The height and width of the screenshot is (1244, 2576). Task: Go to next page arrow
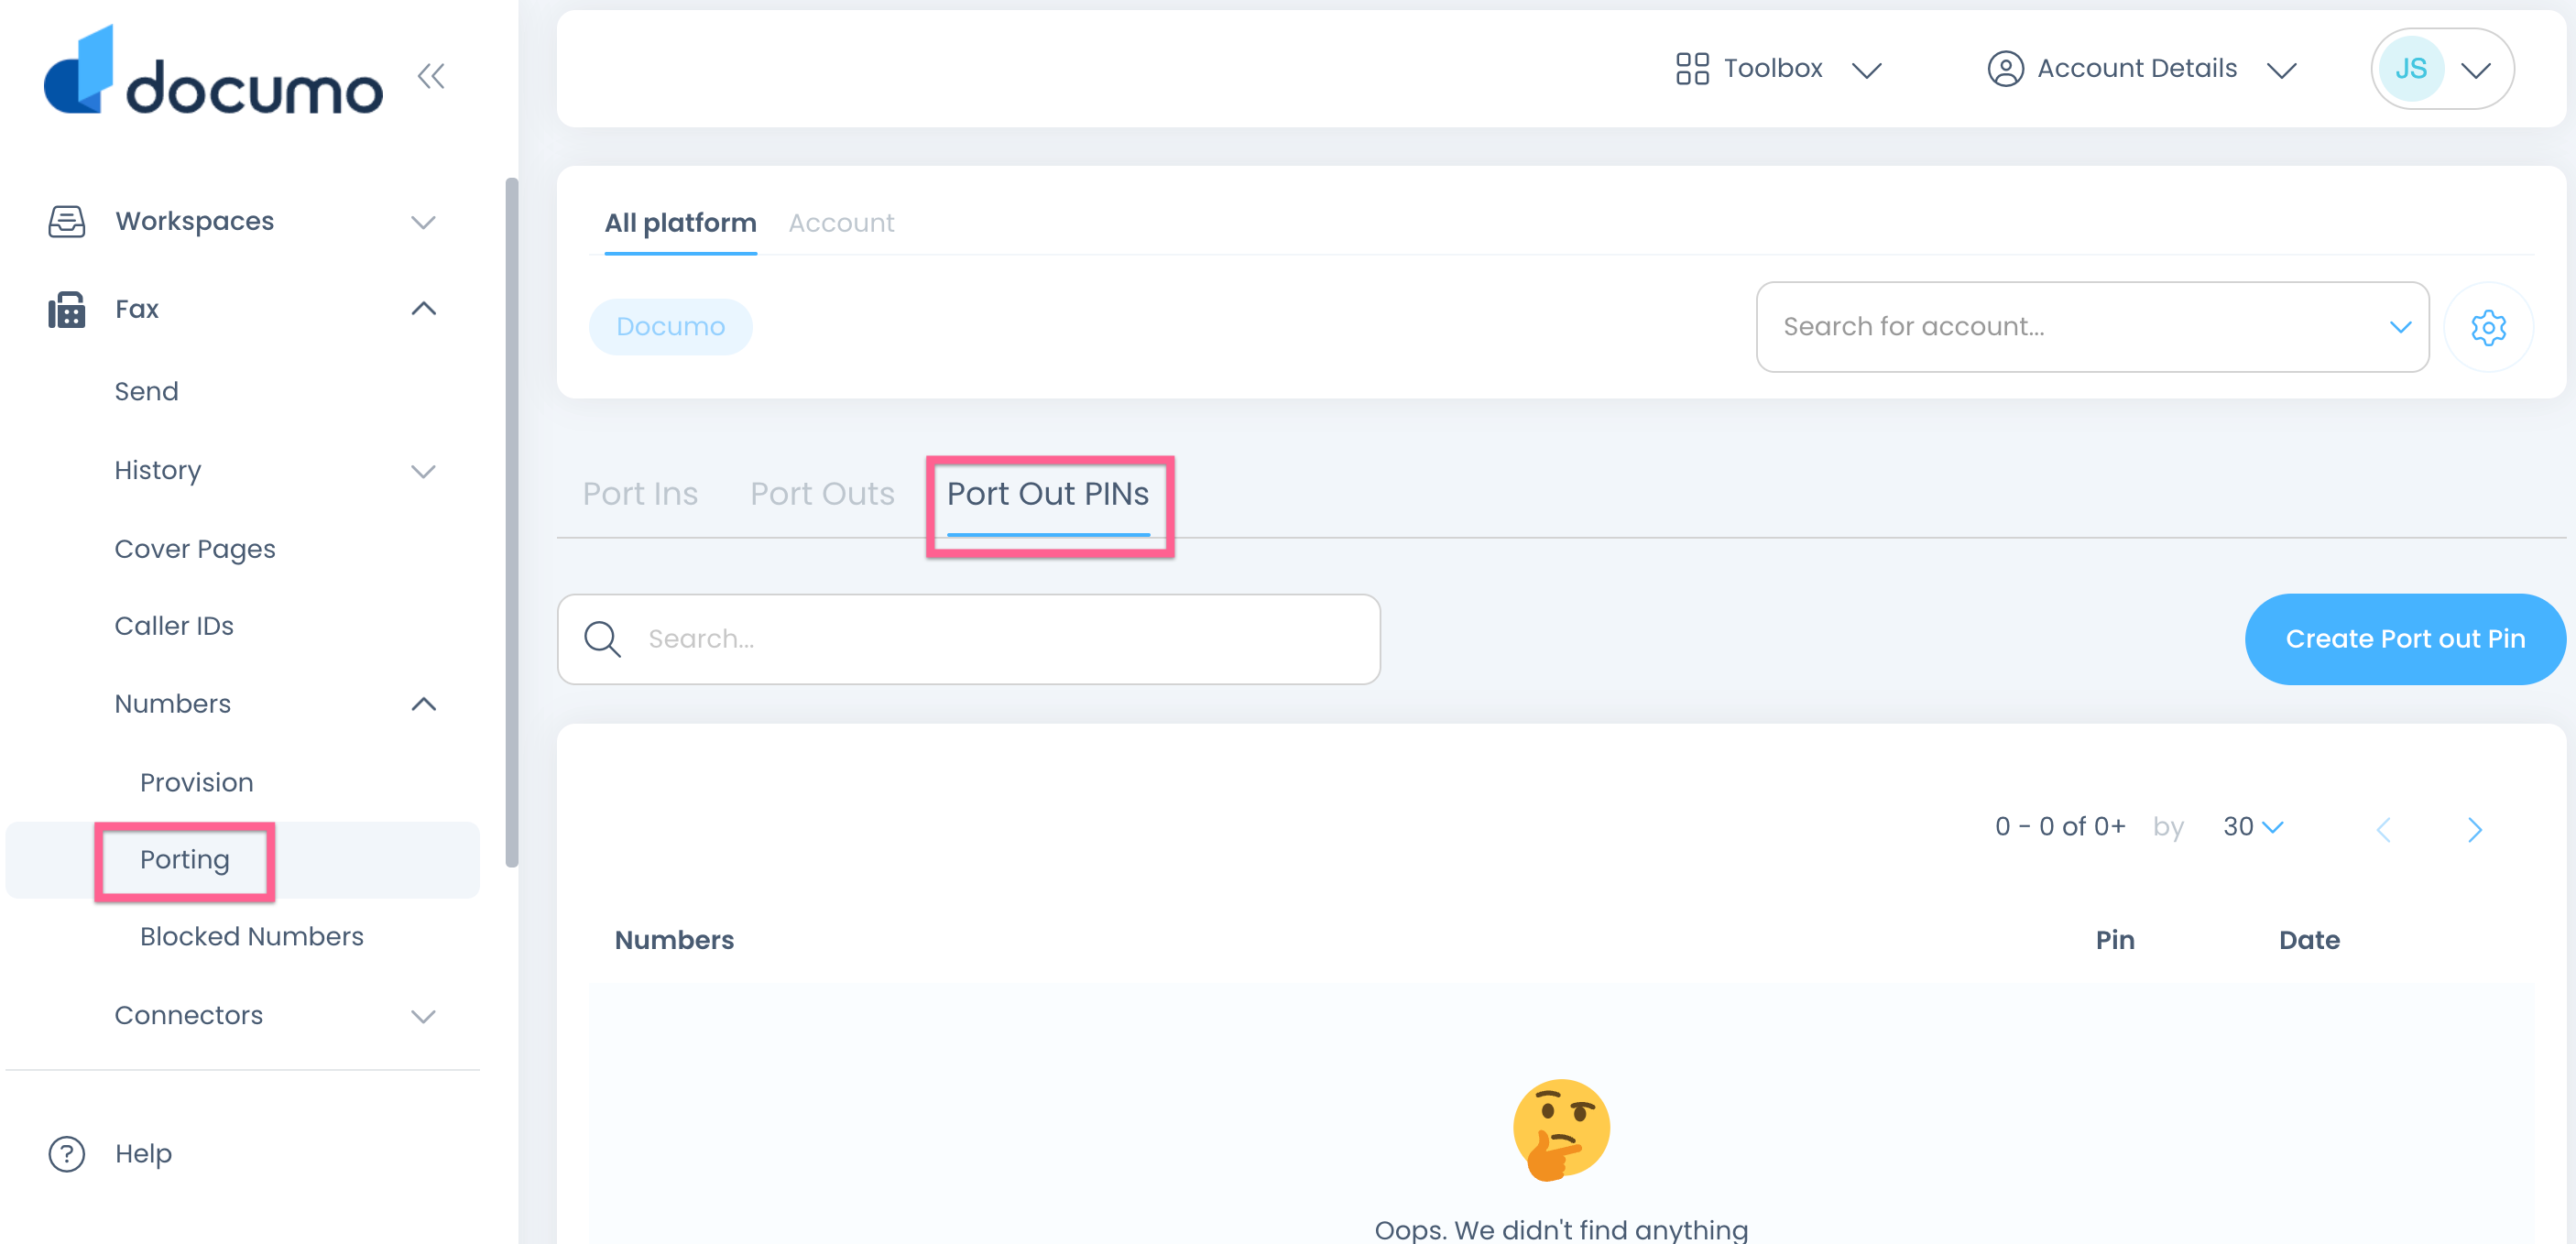(x=2474, y=828)
